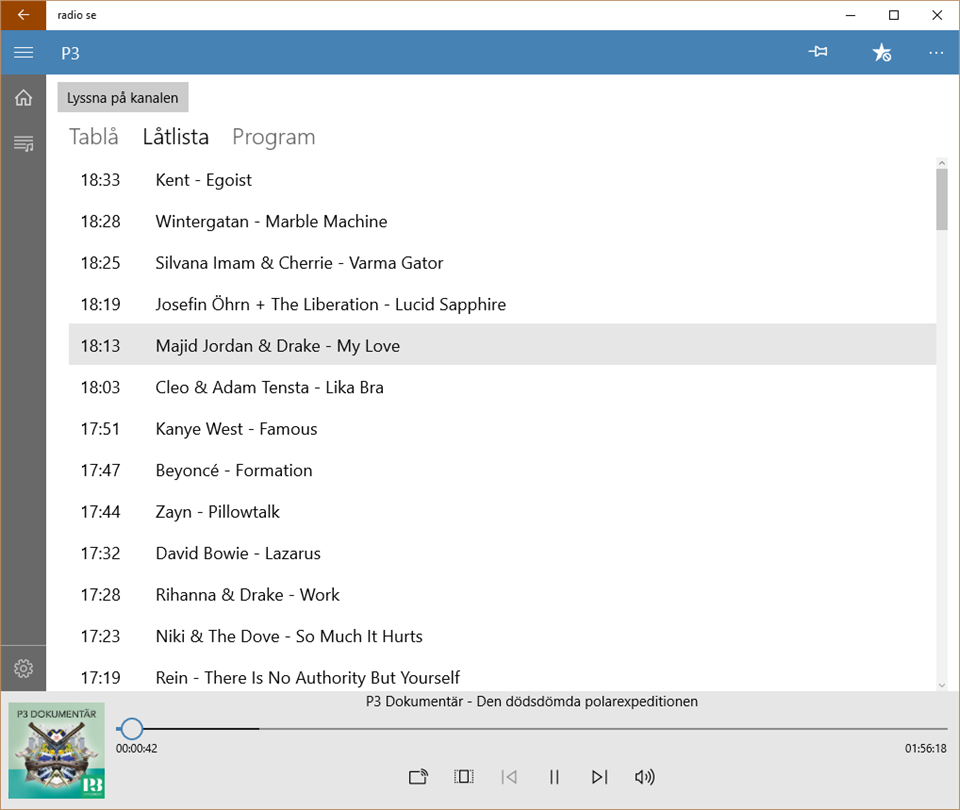Select Wintergatan - Marble Machine
This screenshot has width=960, height=810.
tap(502, 221)
